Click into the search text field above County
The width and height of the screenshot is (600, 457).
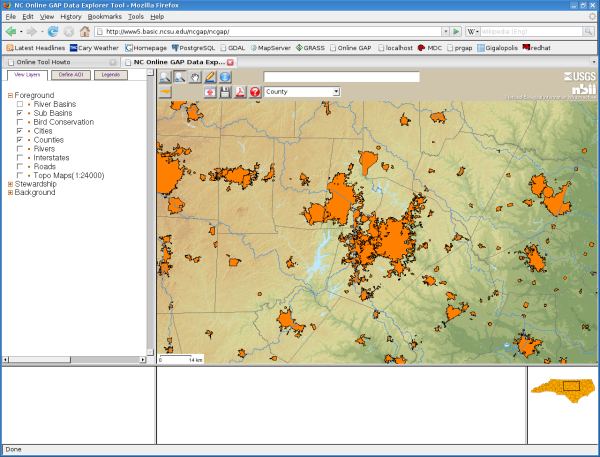coord(341,77)
